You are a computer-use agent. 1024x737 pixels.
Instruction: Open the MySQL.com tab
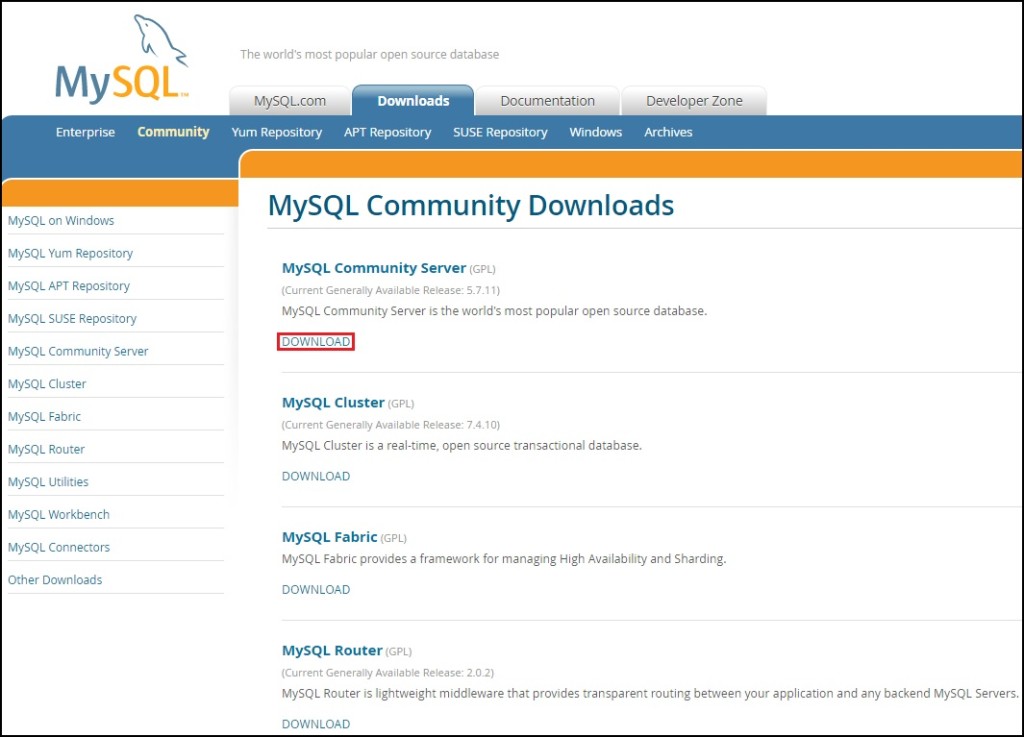pyautogui.click(x=290, y=101)
